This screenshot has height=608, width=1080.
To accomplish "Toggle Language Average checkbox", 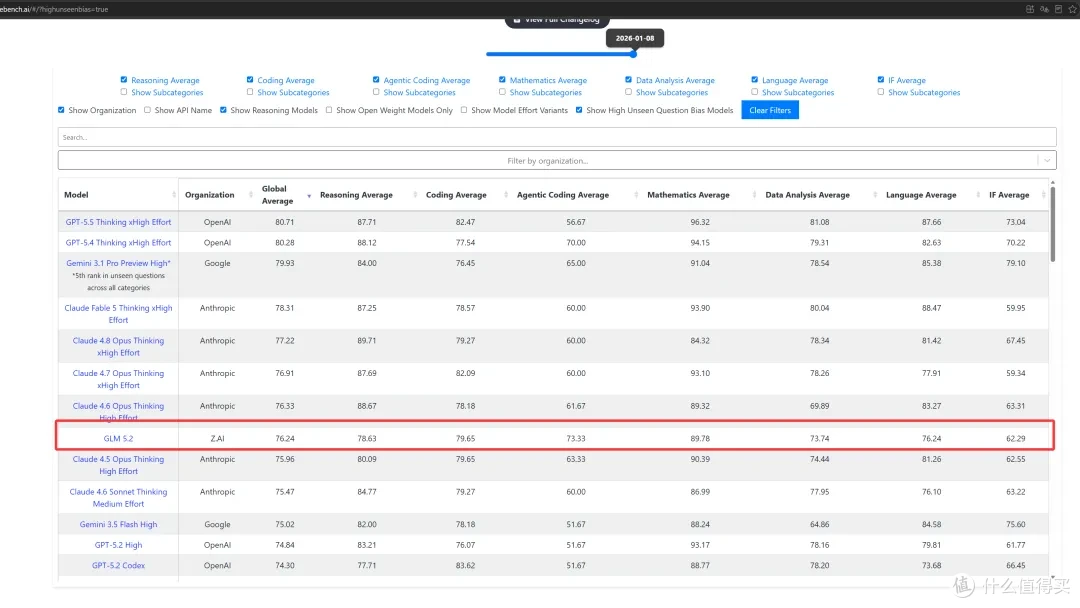I will (x=754, y=80).
